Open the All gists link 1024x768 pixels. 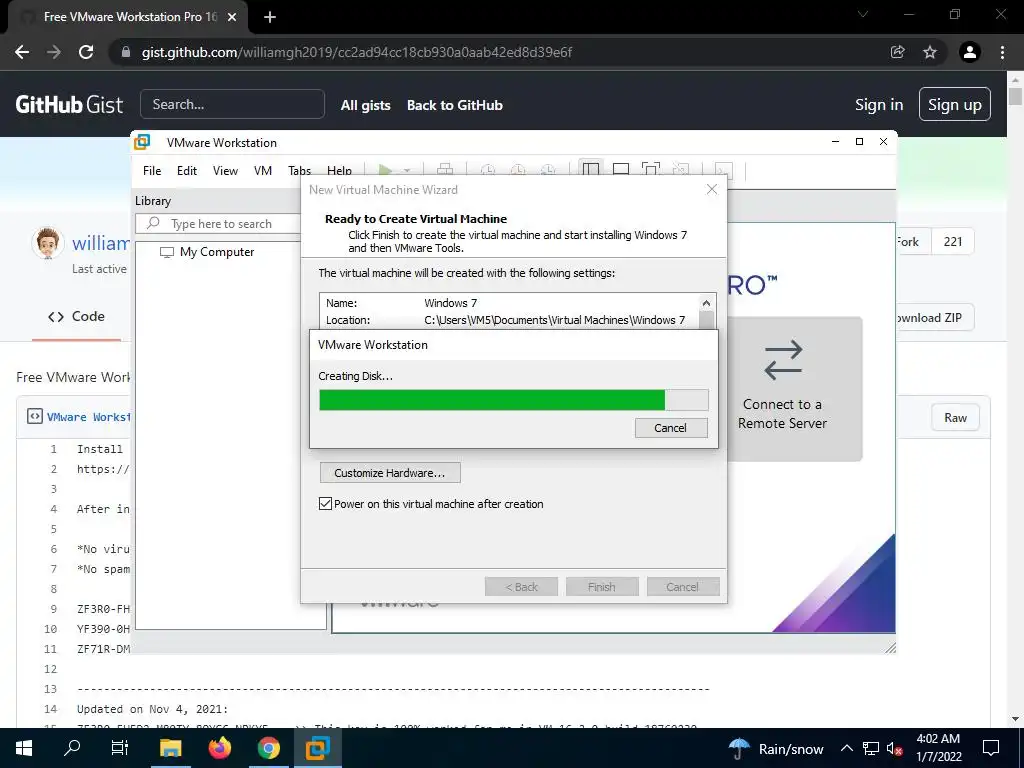point(366,105)
